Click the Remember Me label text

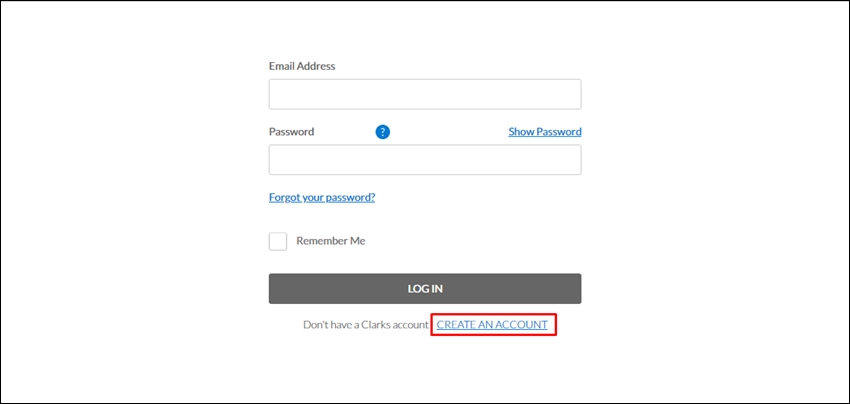(331, 241)
